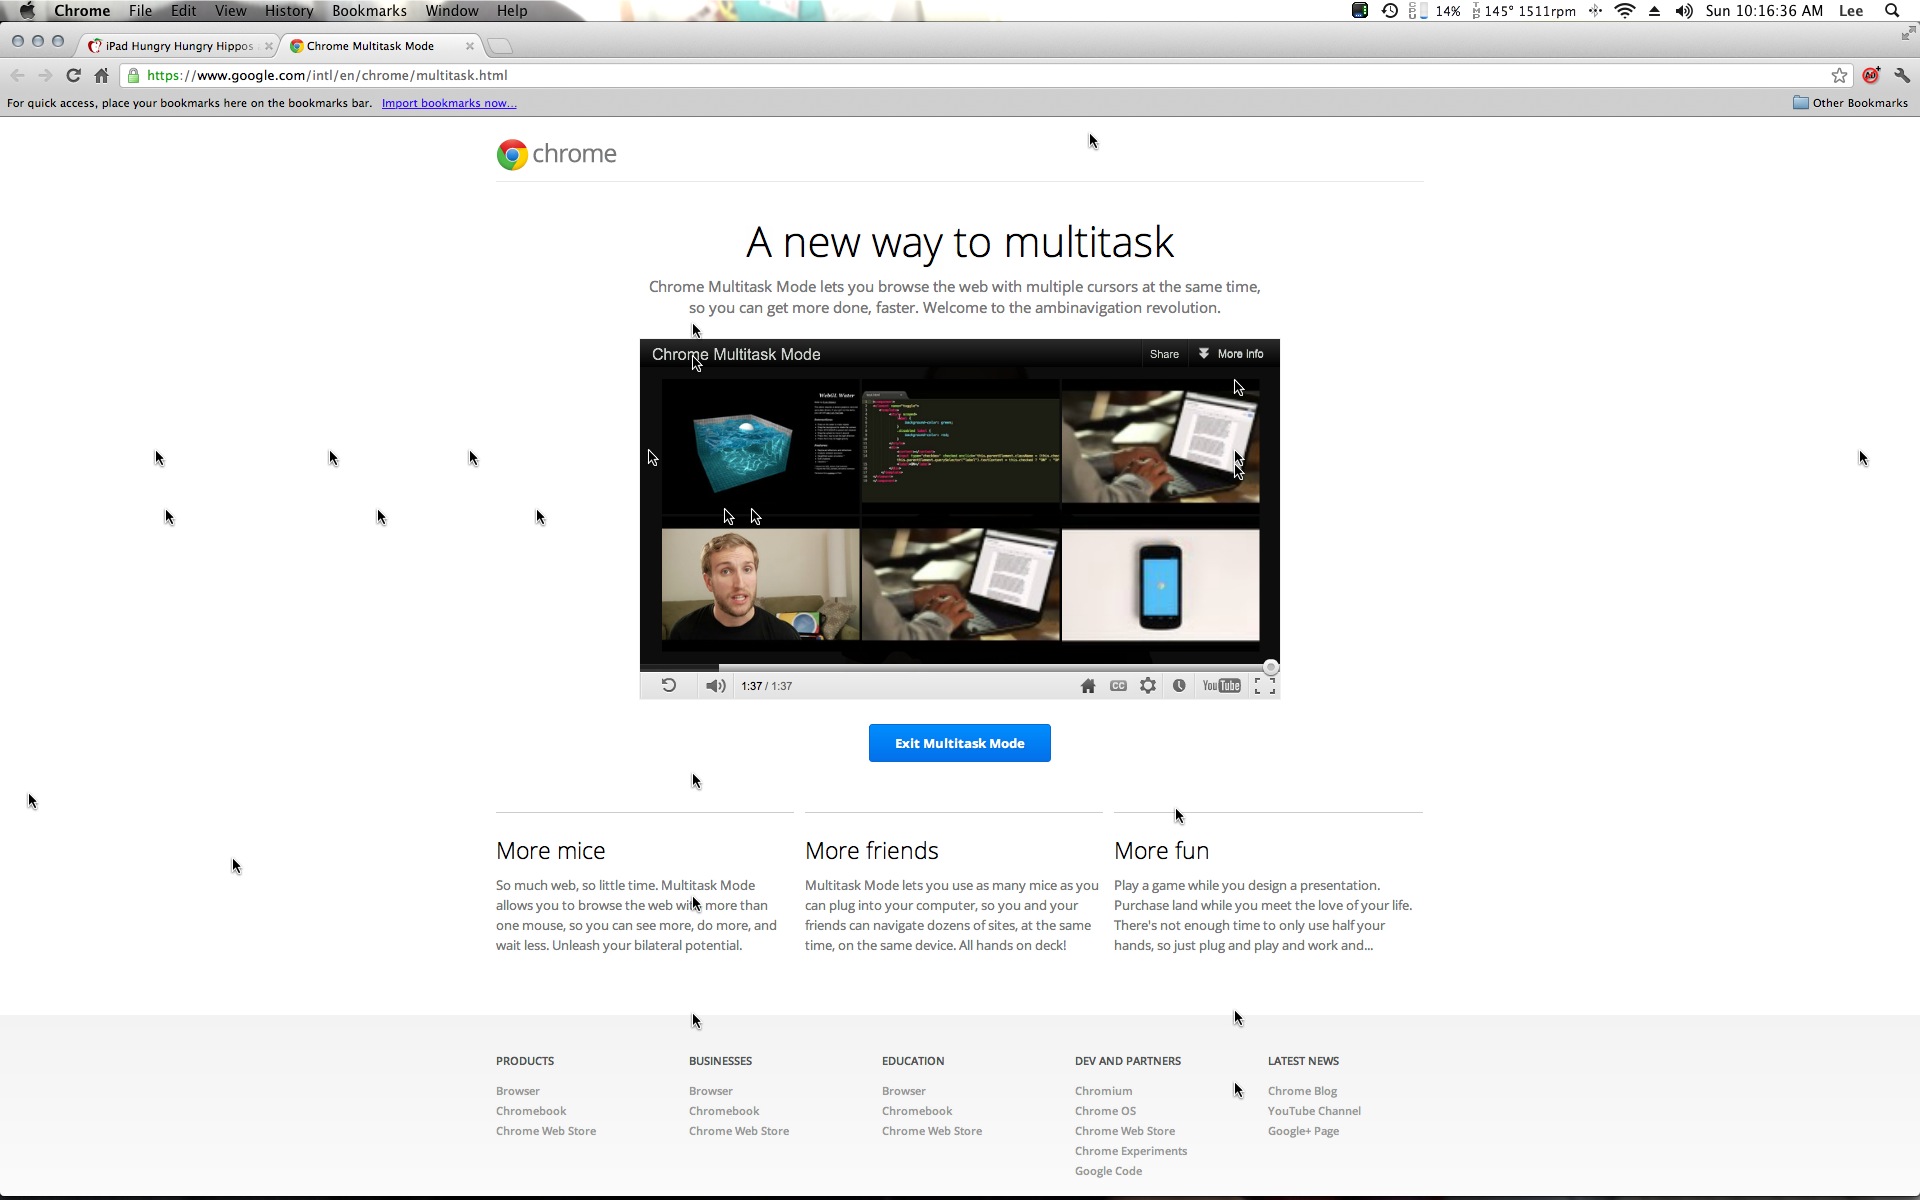Open Chromebook link under Businesses
Screen dimensions: 1920x1200
[x=724, y=1111]
